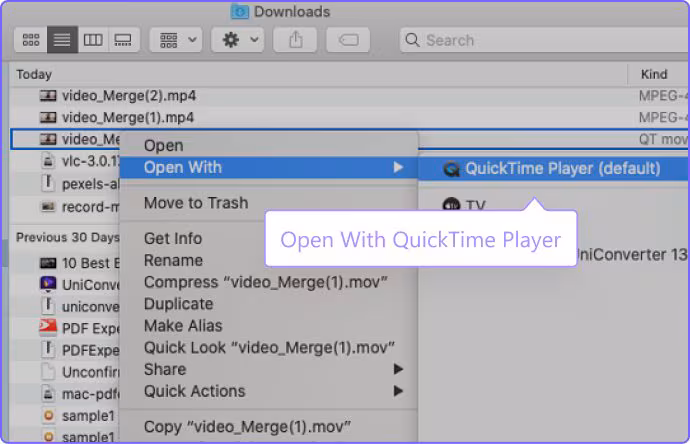Expand the Open With submenu arrow
This screenshot has width=690, height=444.
[398, 167]
